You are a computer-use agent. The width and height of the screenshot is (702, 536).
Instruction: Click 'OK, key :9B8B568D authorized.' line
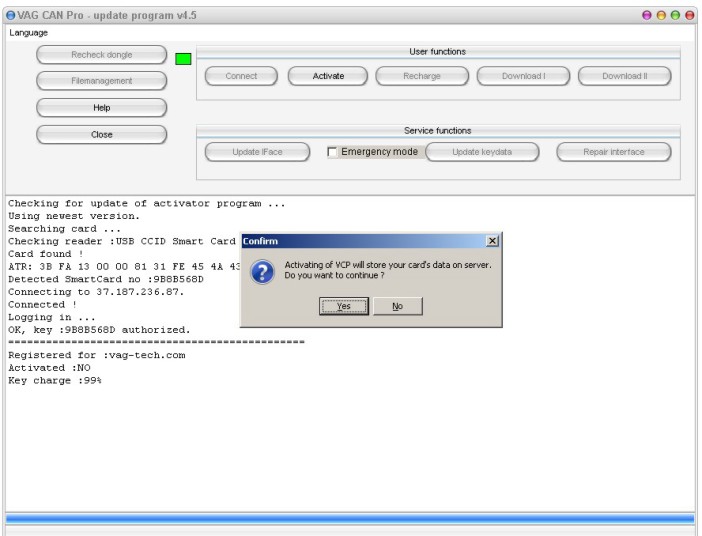tap(99, 330)
